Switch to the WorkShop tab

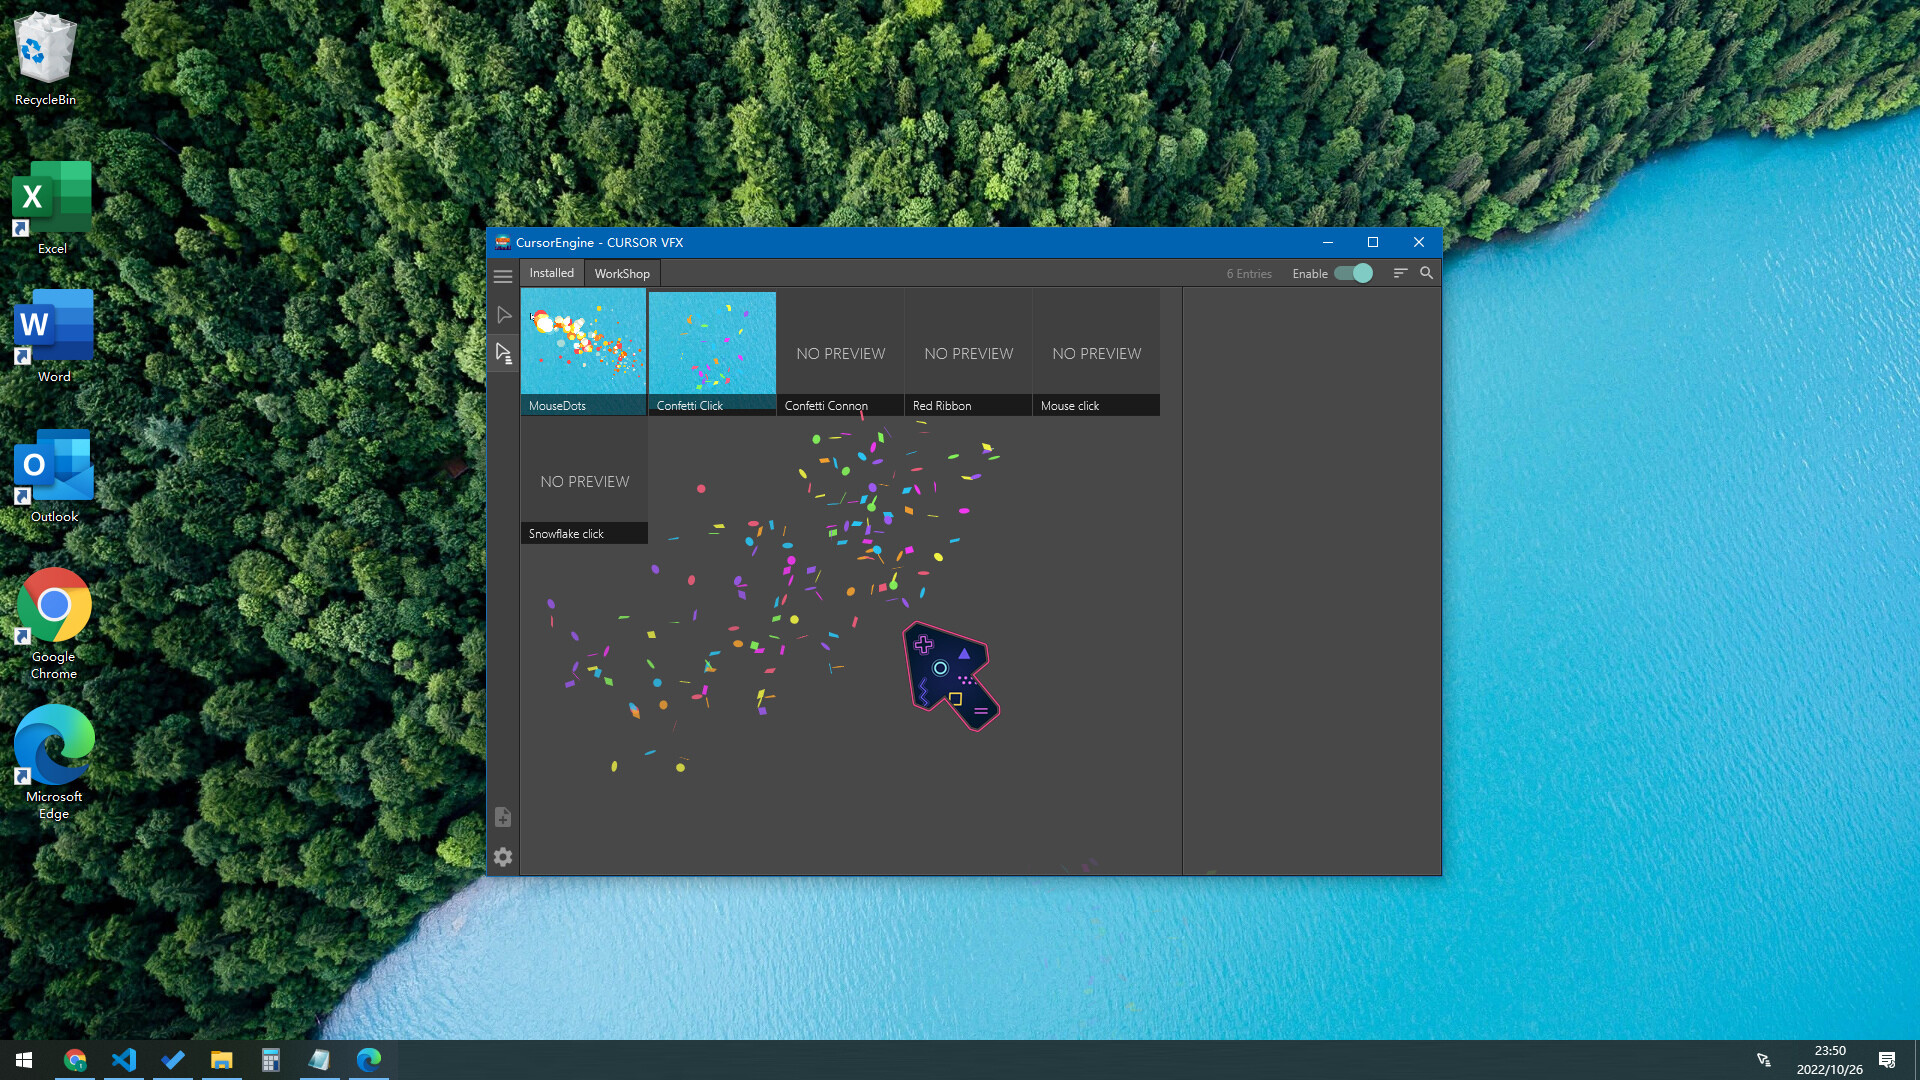coord(622,273)
